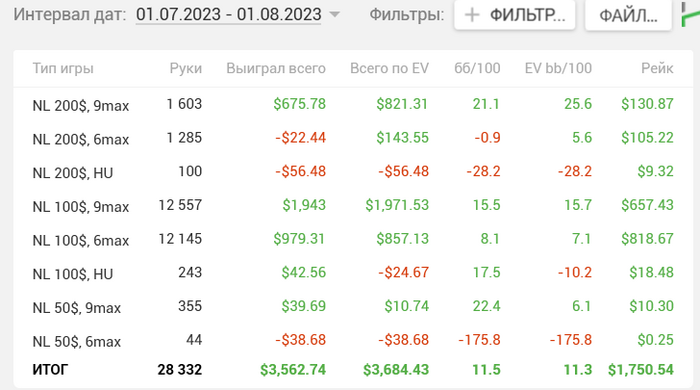The image size is (700, 390).
Task: Click the 15.5 bb/100 value
Action: 487,205
